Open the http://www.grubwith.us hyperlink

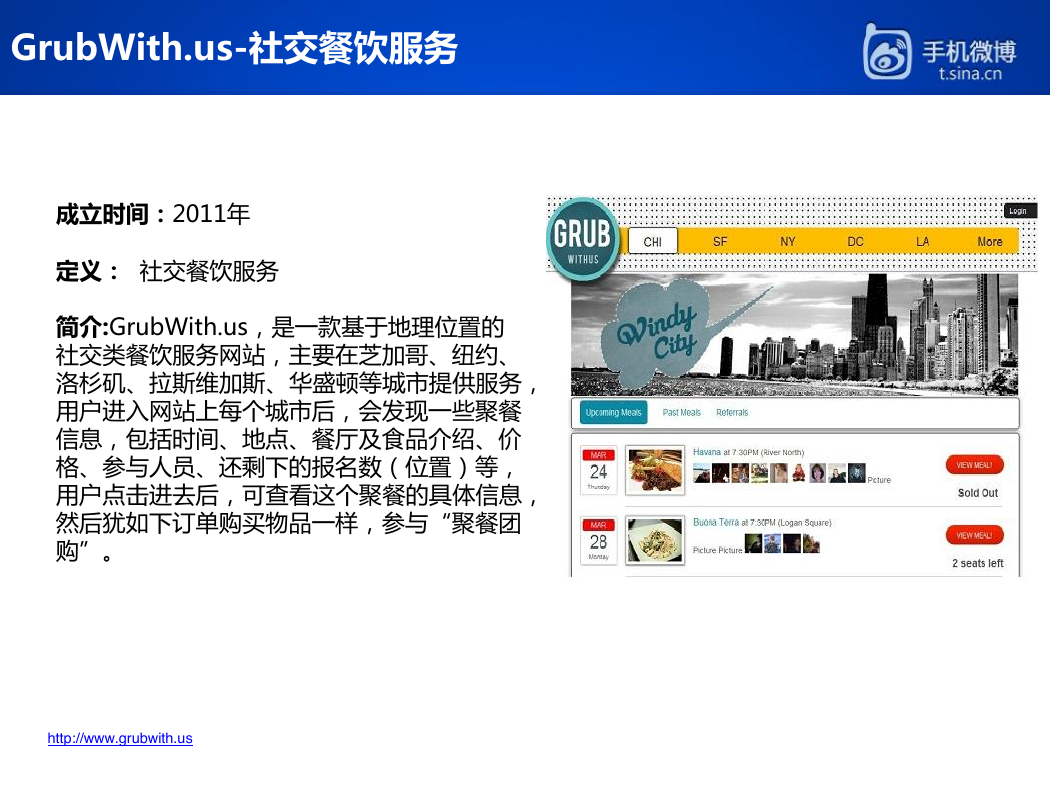(120, 738)
